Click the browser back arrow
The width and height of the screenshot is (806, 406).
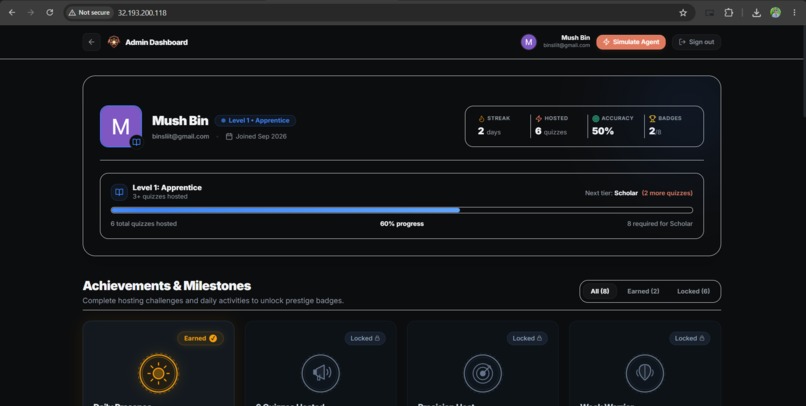pos(12,12)
